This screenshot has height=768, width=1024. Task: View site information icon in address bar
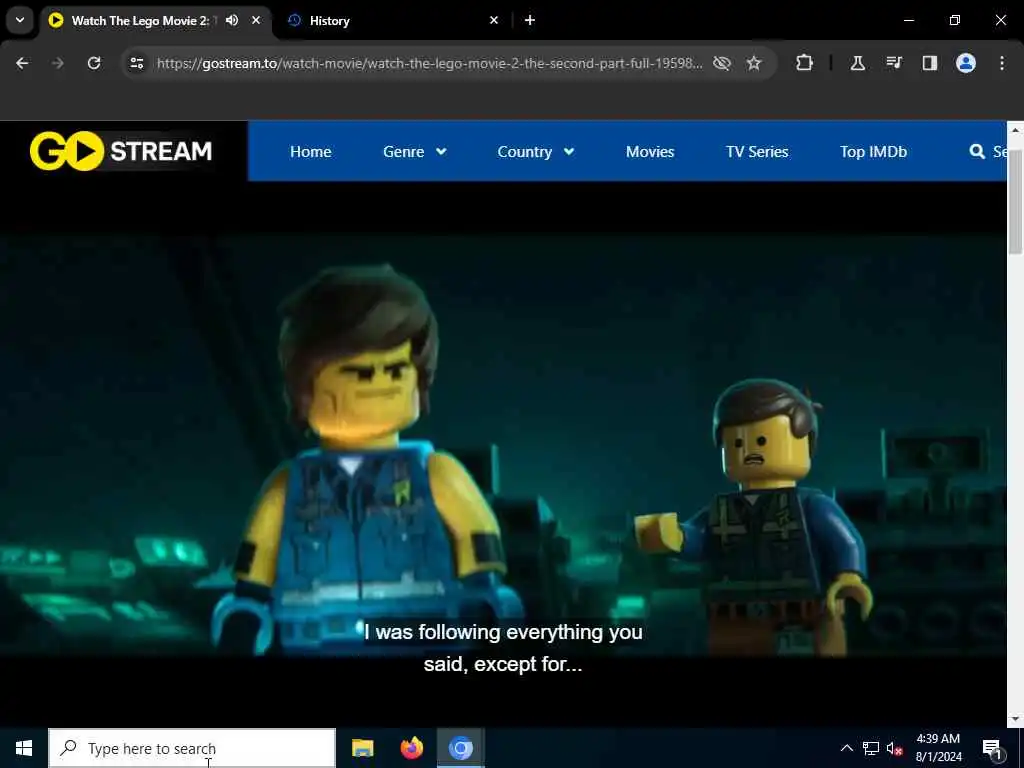coord(136,63)
